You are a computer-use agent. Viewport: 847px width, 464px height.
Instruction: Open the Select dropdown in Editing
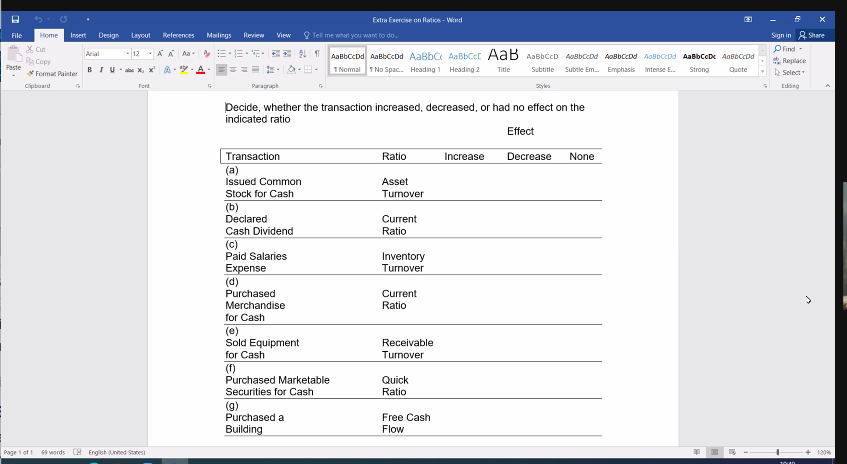[x=789, y=72]
